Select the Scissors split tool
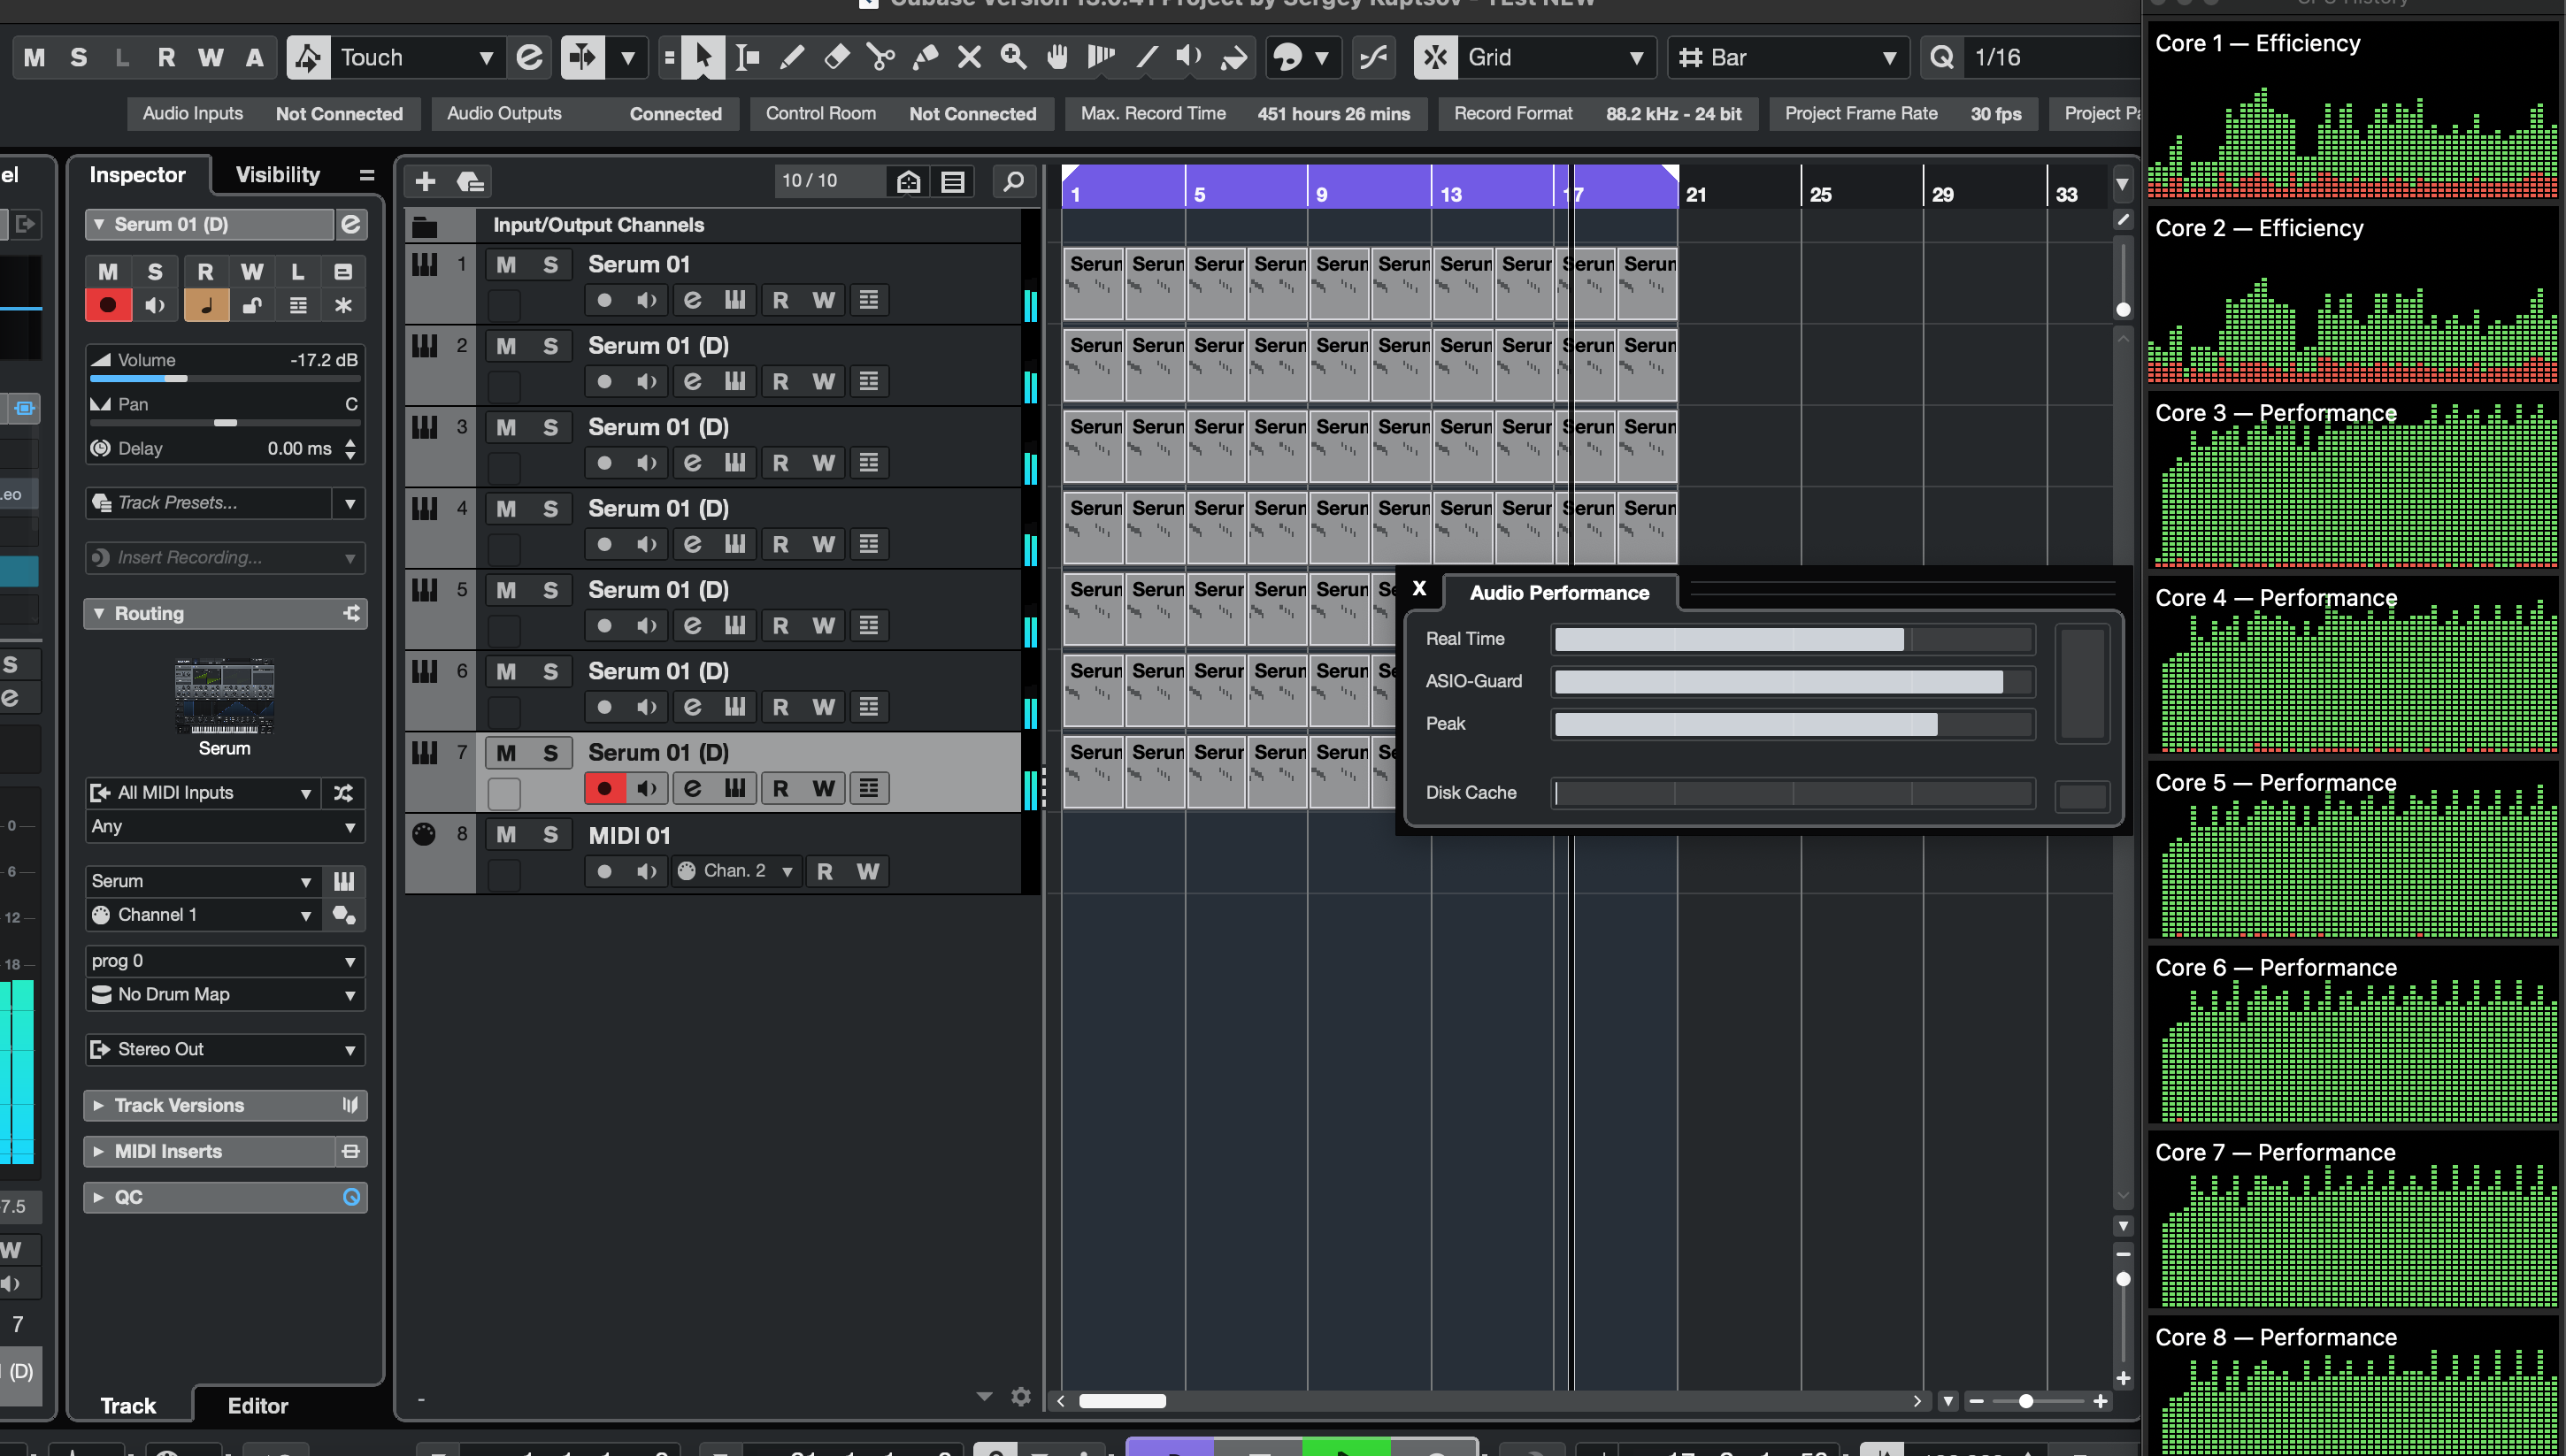 pyautogui.click(x=880, y=57)
